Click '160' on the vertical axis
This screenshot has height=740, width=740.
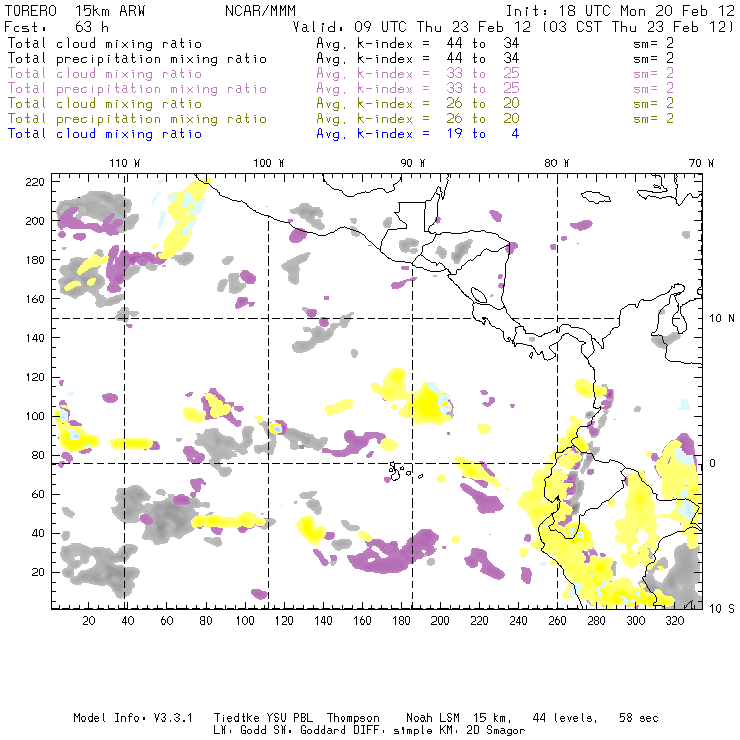(35, 299)
